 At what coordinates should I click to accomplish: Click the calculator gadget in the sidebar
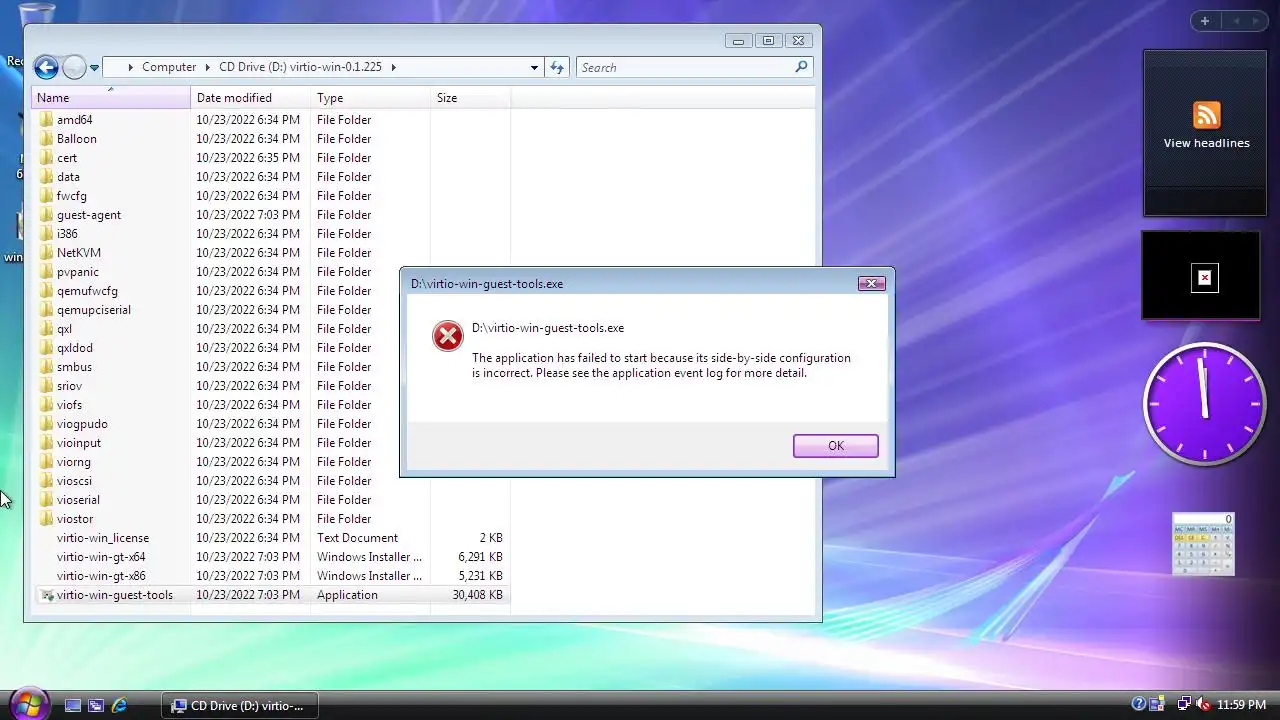click(1203, 544)
